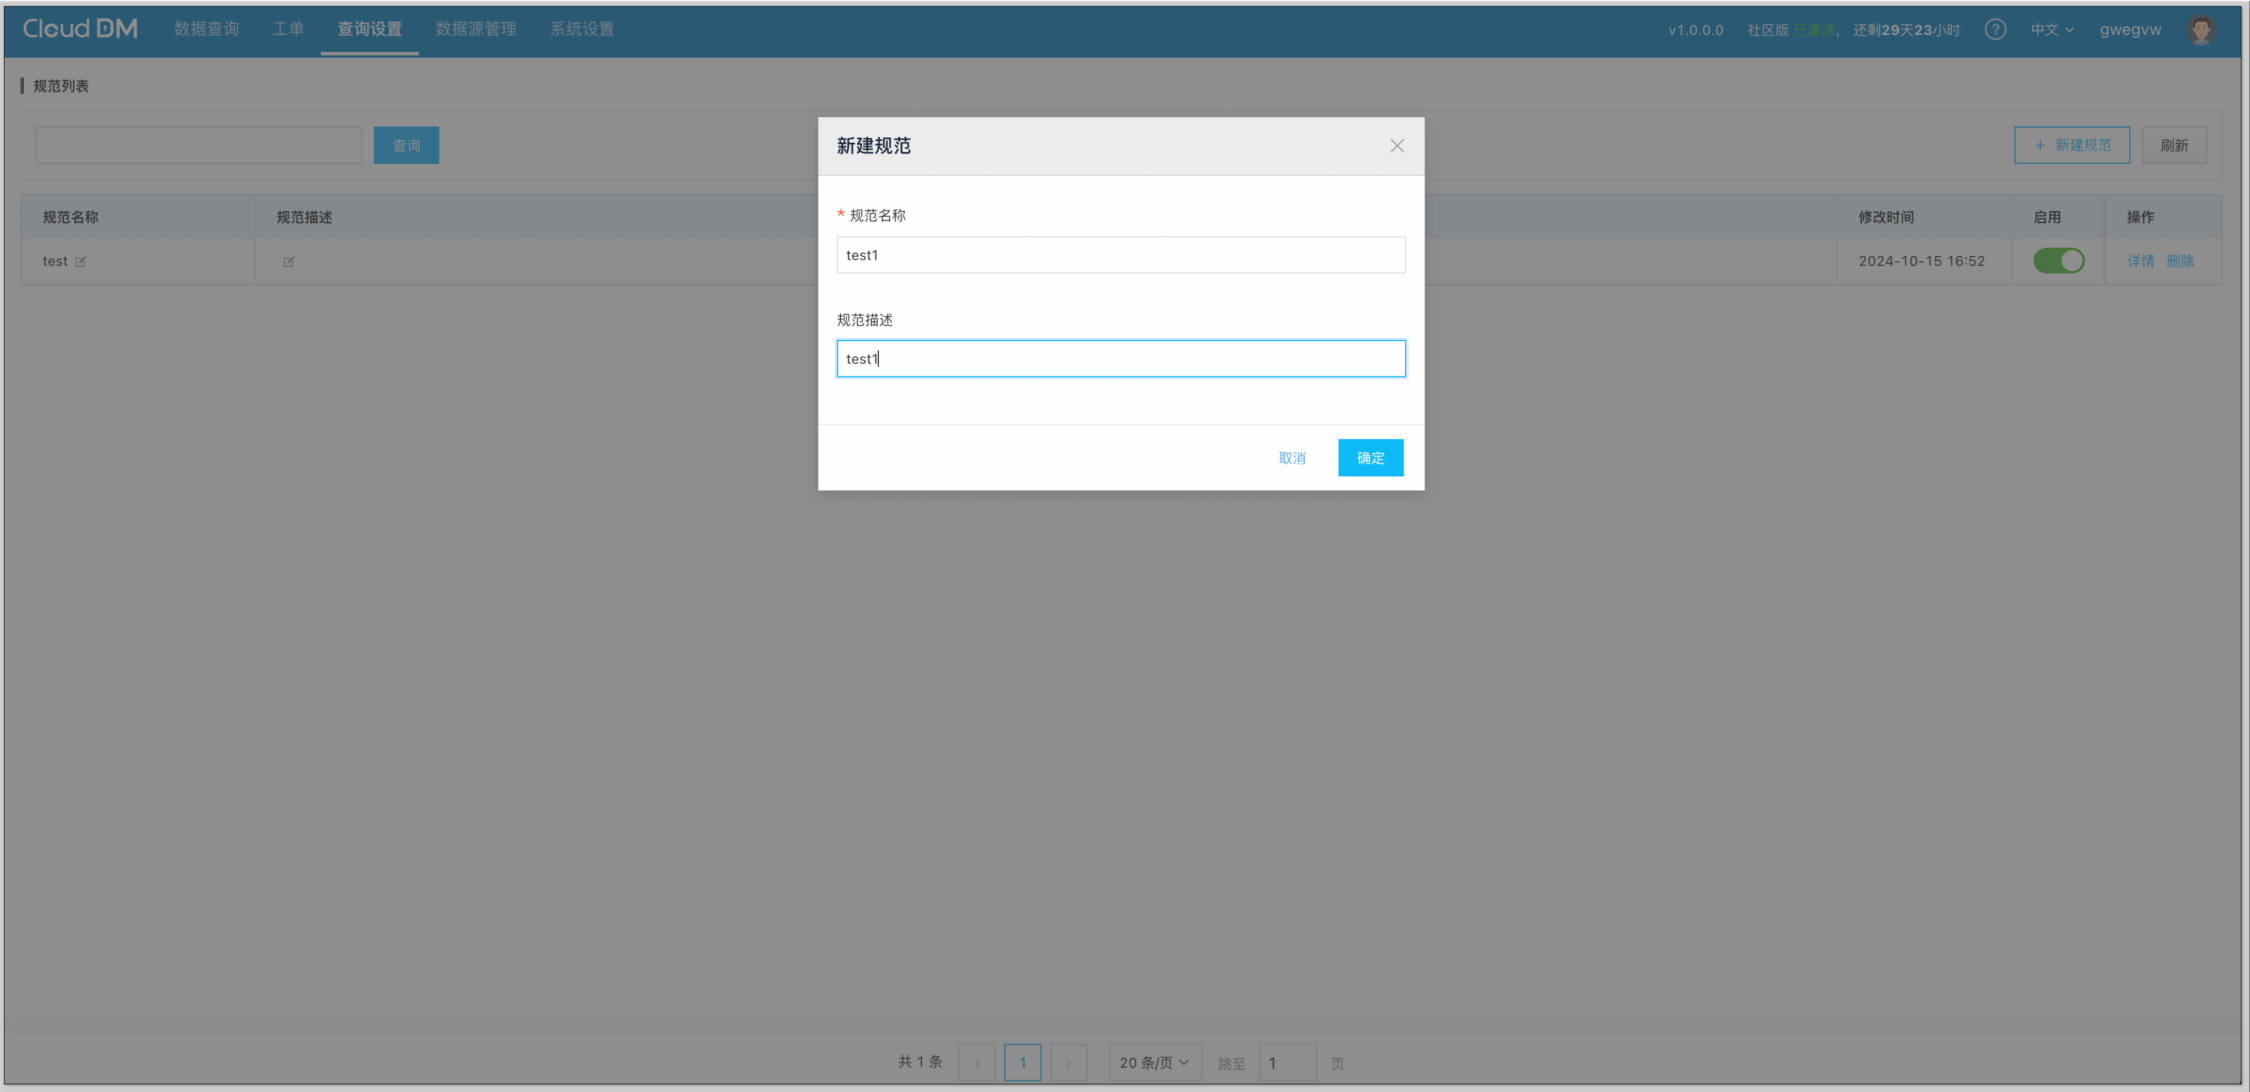Click the 跳至 page number input

[x=1286, y=1062]
